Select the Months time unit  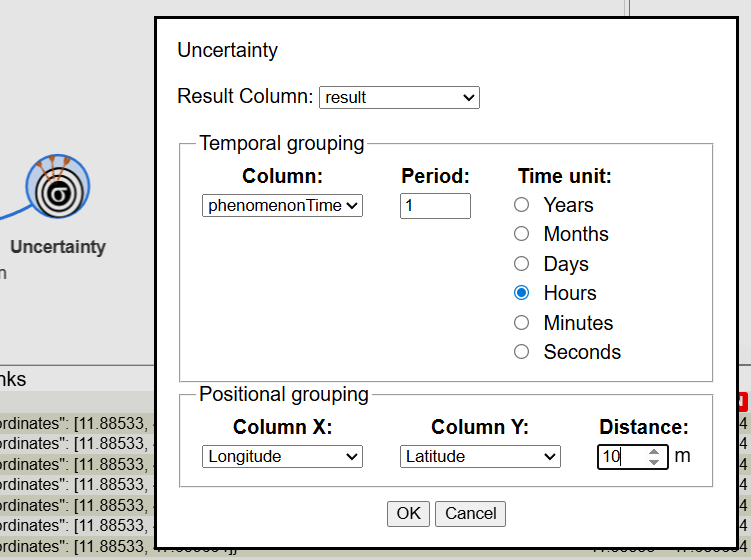(521, 234)
